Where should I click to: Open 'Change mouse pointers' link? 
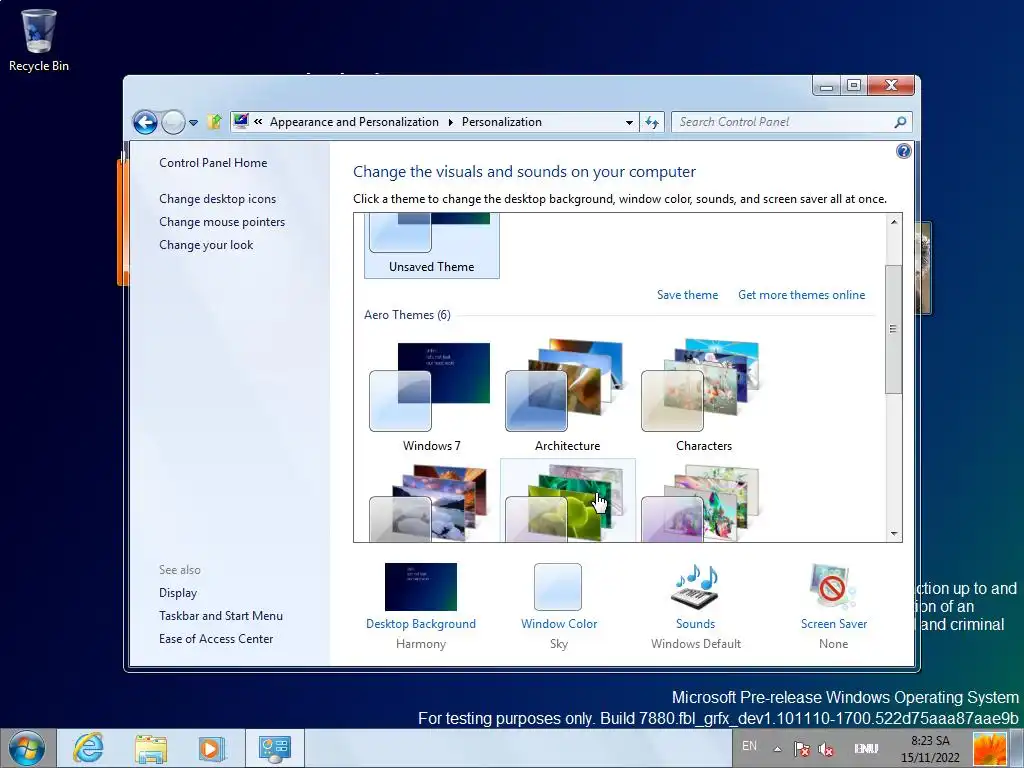point(222,222)
